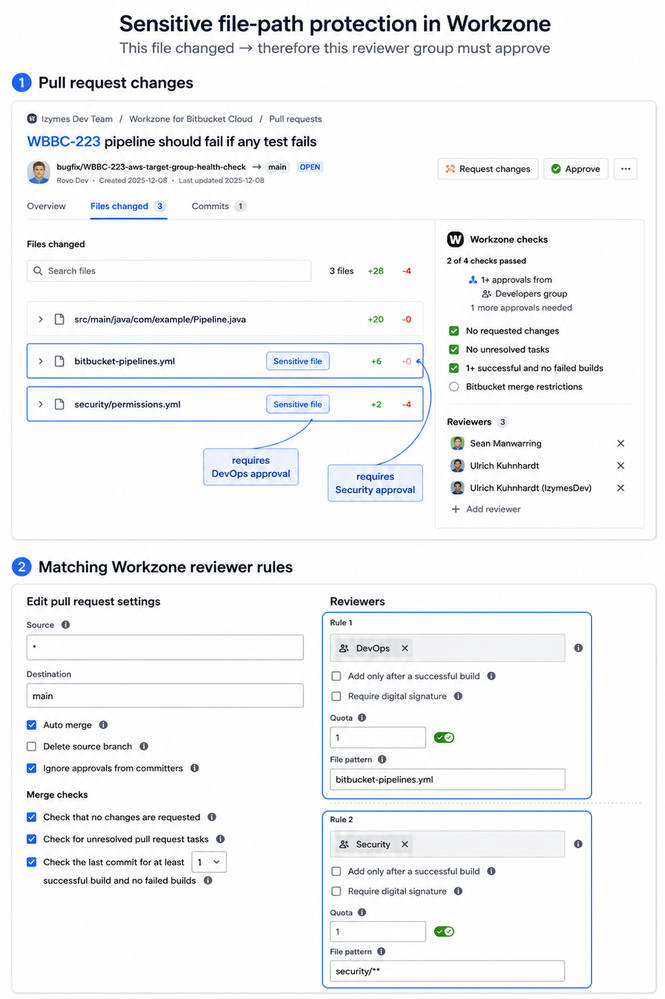
Task: Click info icon beside Delete source branch
Action: click(x=144, y=746)
